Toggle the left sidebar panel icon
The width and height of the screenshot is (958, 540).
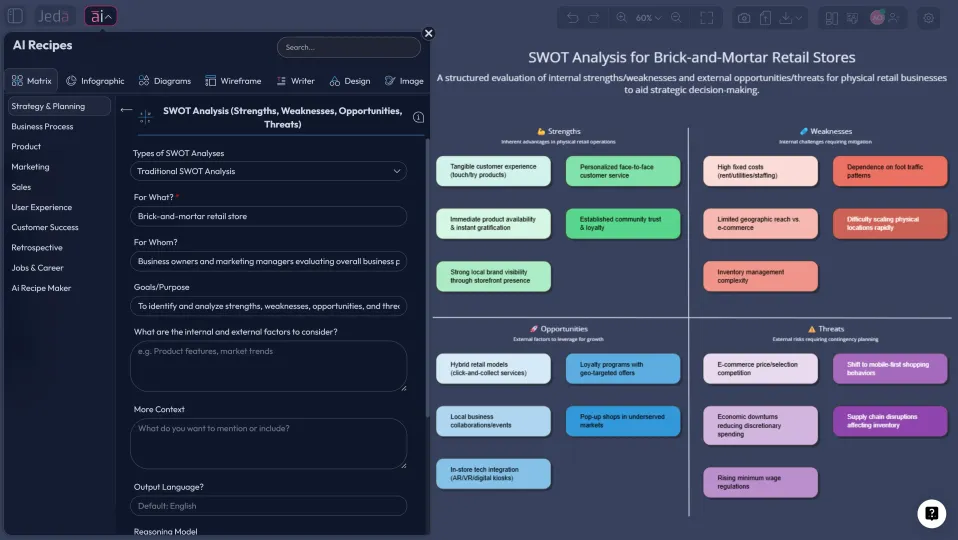(x=15, y=17)
